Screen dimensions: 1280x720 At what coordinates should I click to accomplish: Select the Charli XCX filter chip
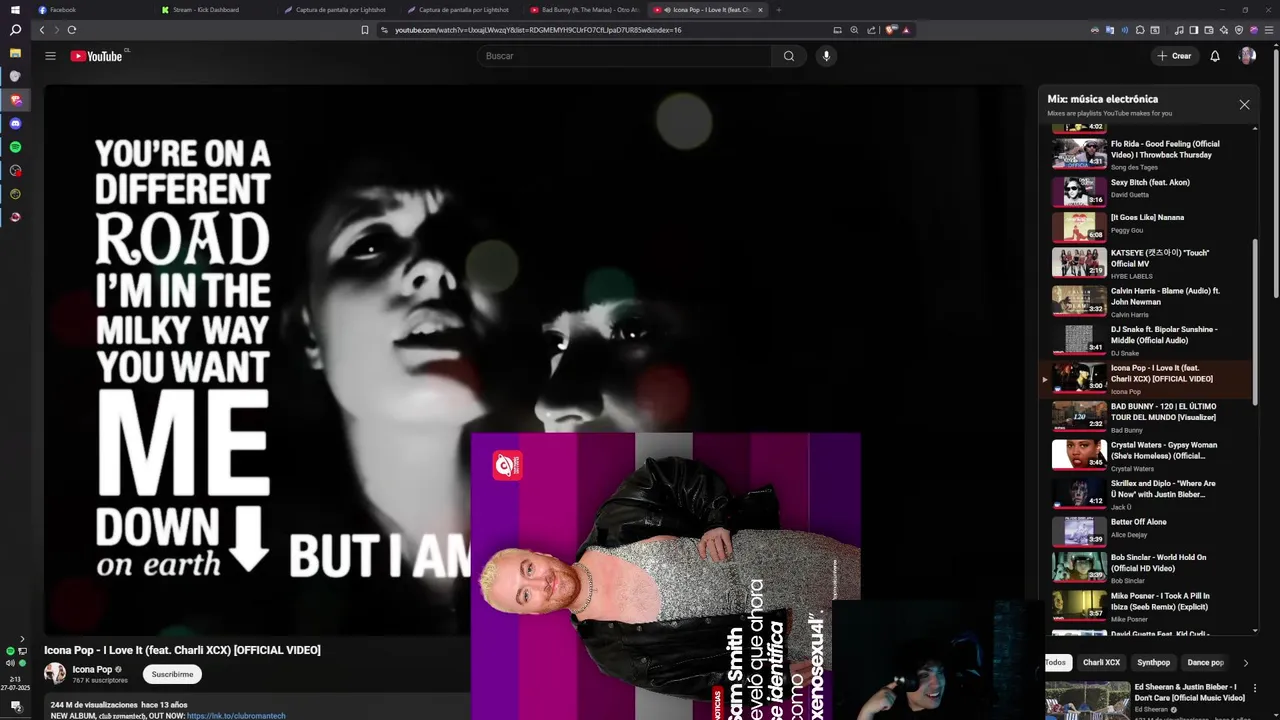[1101, 662]
